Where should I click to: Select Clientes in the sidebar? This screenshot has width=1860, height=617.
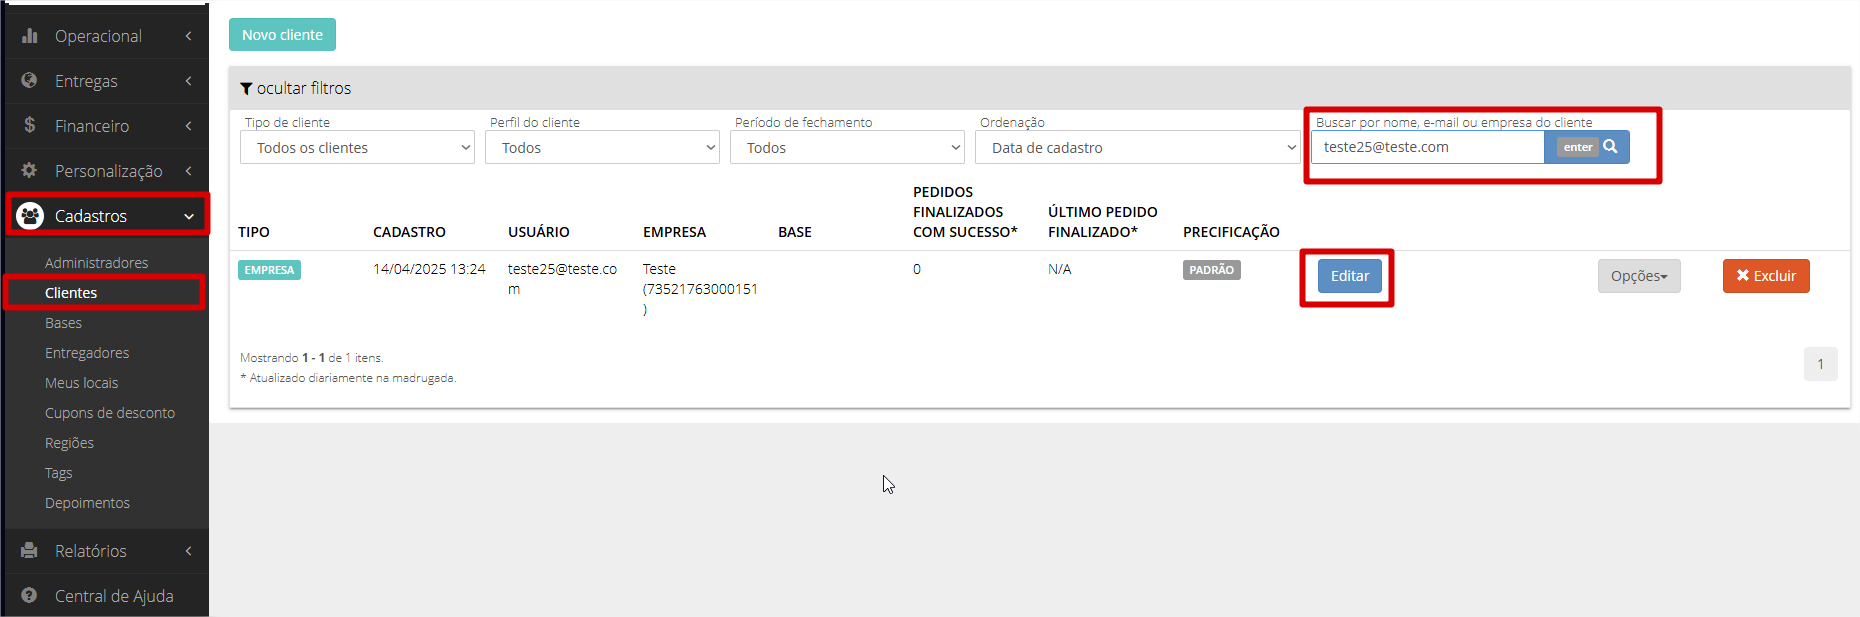point(71,293)
